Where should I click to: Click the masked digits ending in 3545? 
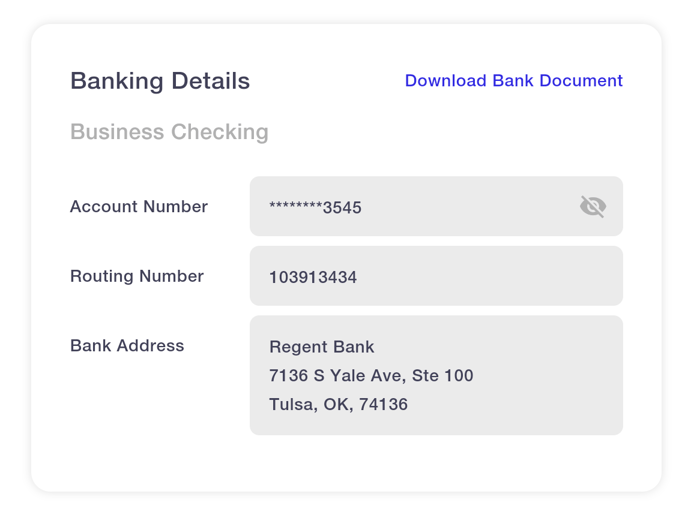[315, 207]
